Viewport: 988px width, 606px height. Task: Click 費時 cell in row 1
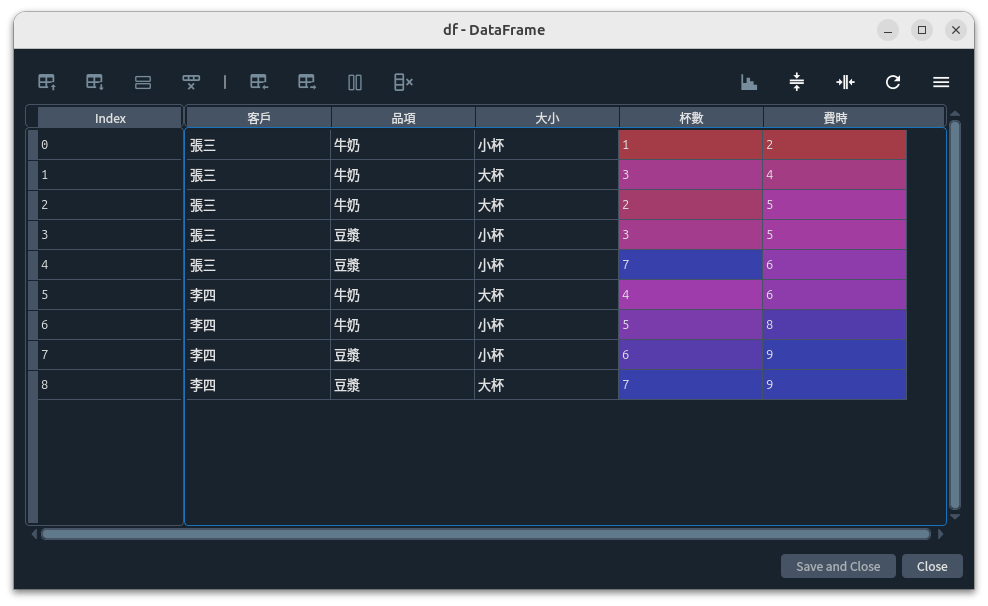[834, 175]
